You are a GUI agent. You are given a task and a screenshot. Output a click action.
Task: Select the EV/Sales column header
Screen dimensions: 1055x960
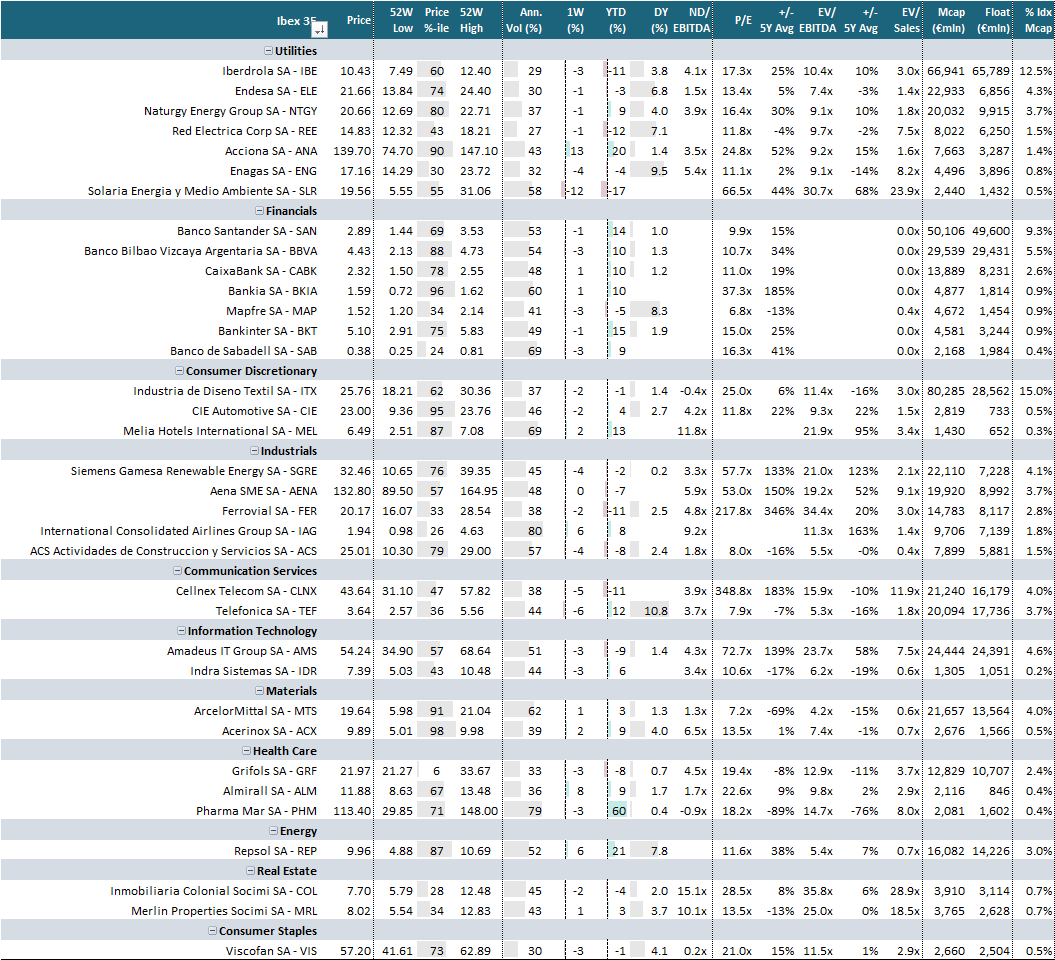[907, 20]
